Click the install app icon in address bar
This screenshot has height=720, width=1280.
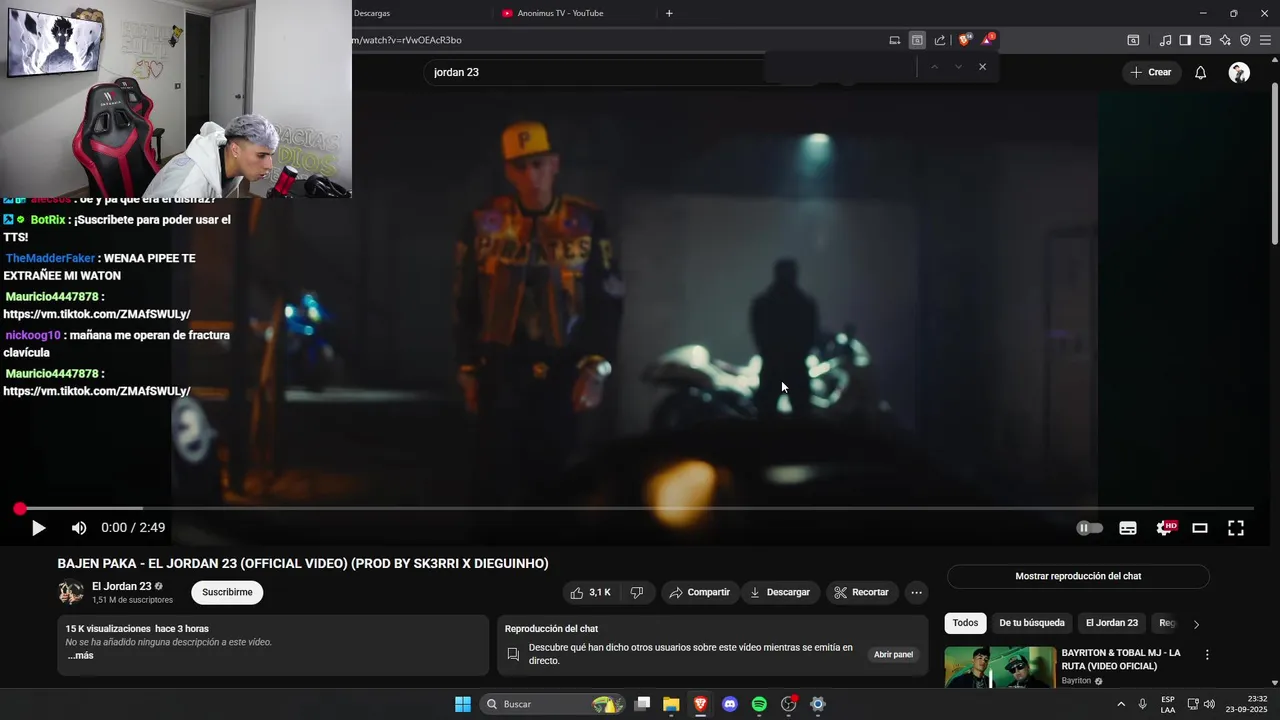[895, 40]
